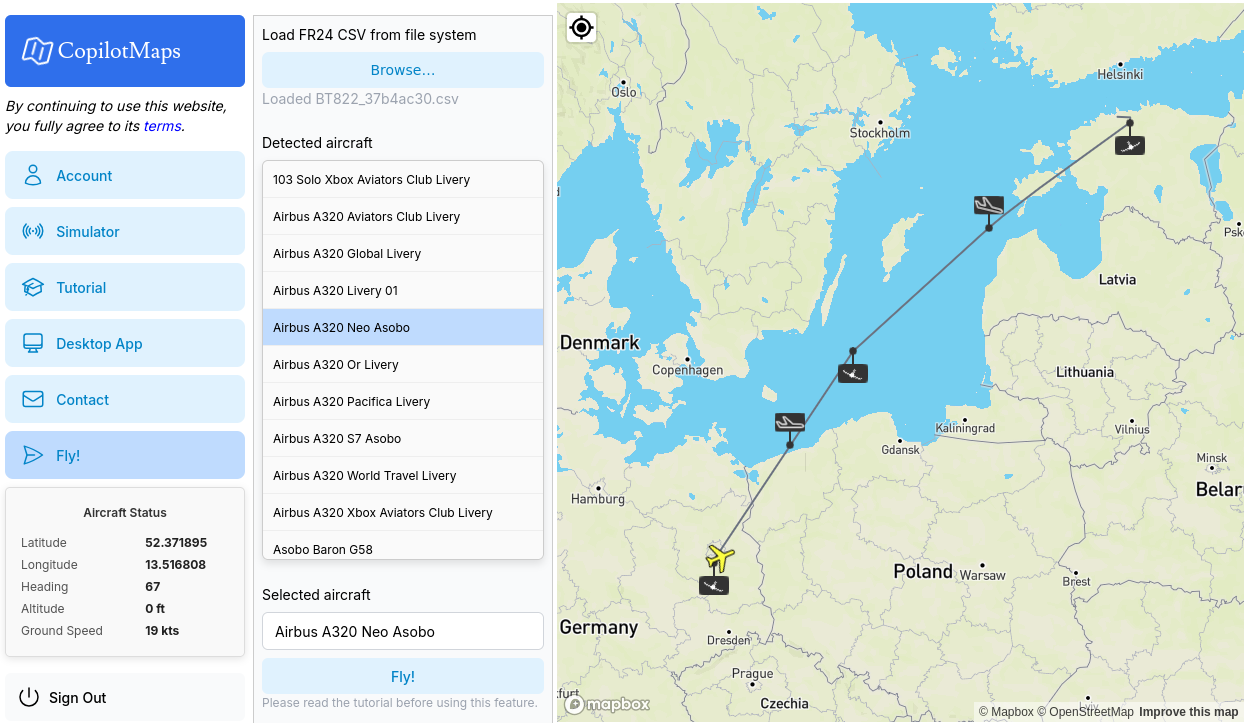The image size is (1246, 723).
Task: Click the Desktop App monitor icon
Action: (33, 343)
